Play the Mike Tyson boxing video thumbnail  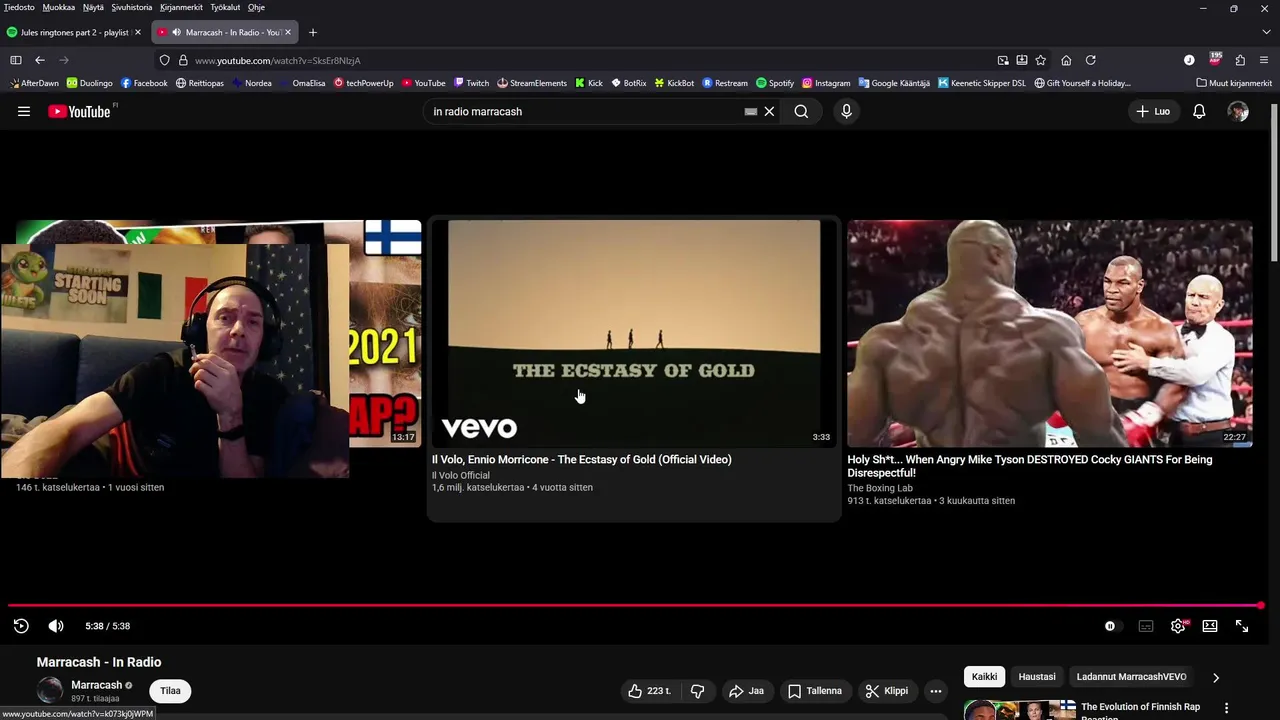[x=1050, y=333]
